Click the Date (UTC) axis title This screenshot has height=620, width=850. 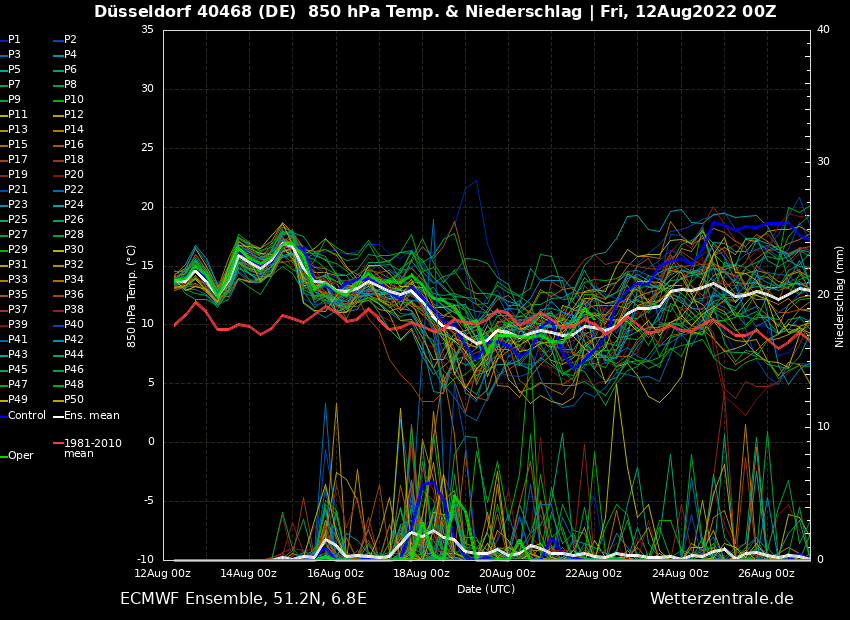pyautogui.click(x=486, y=589)
